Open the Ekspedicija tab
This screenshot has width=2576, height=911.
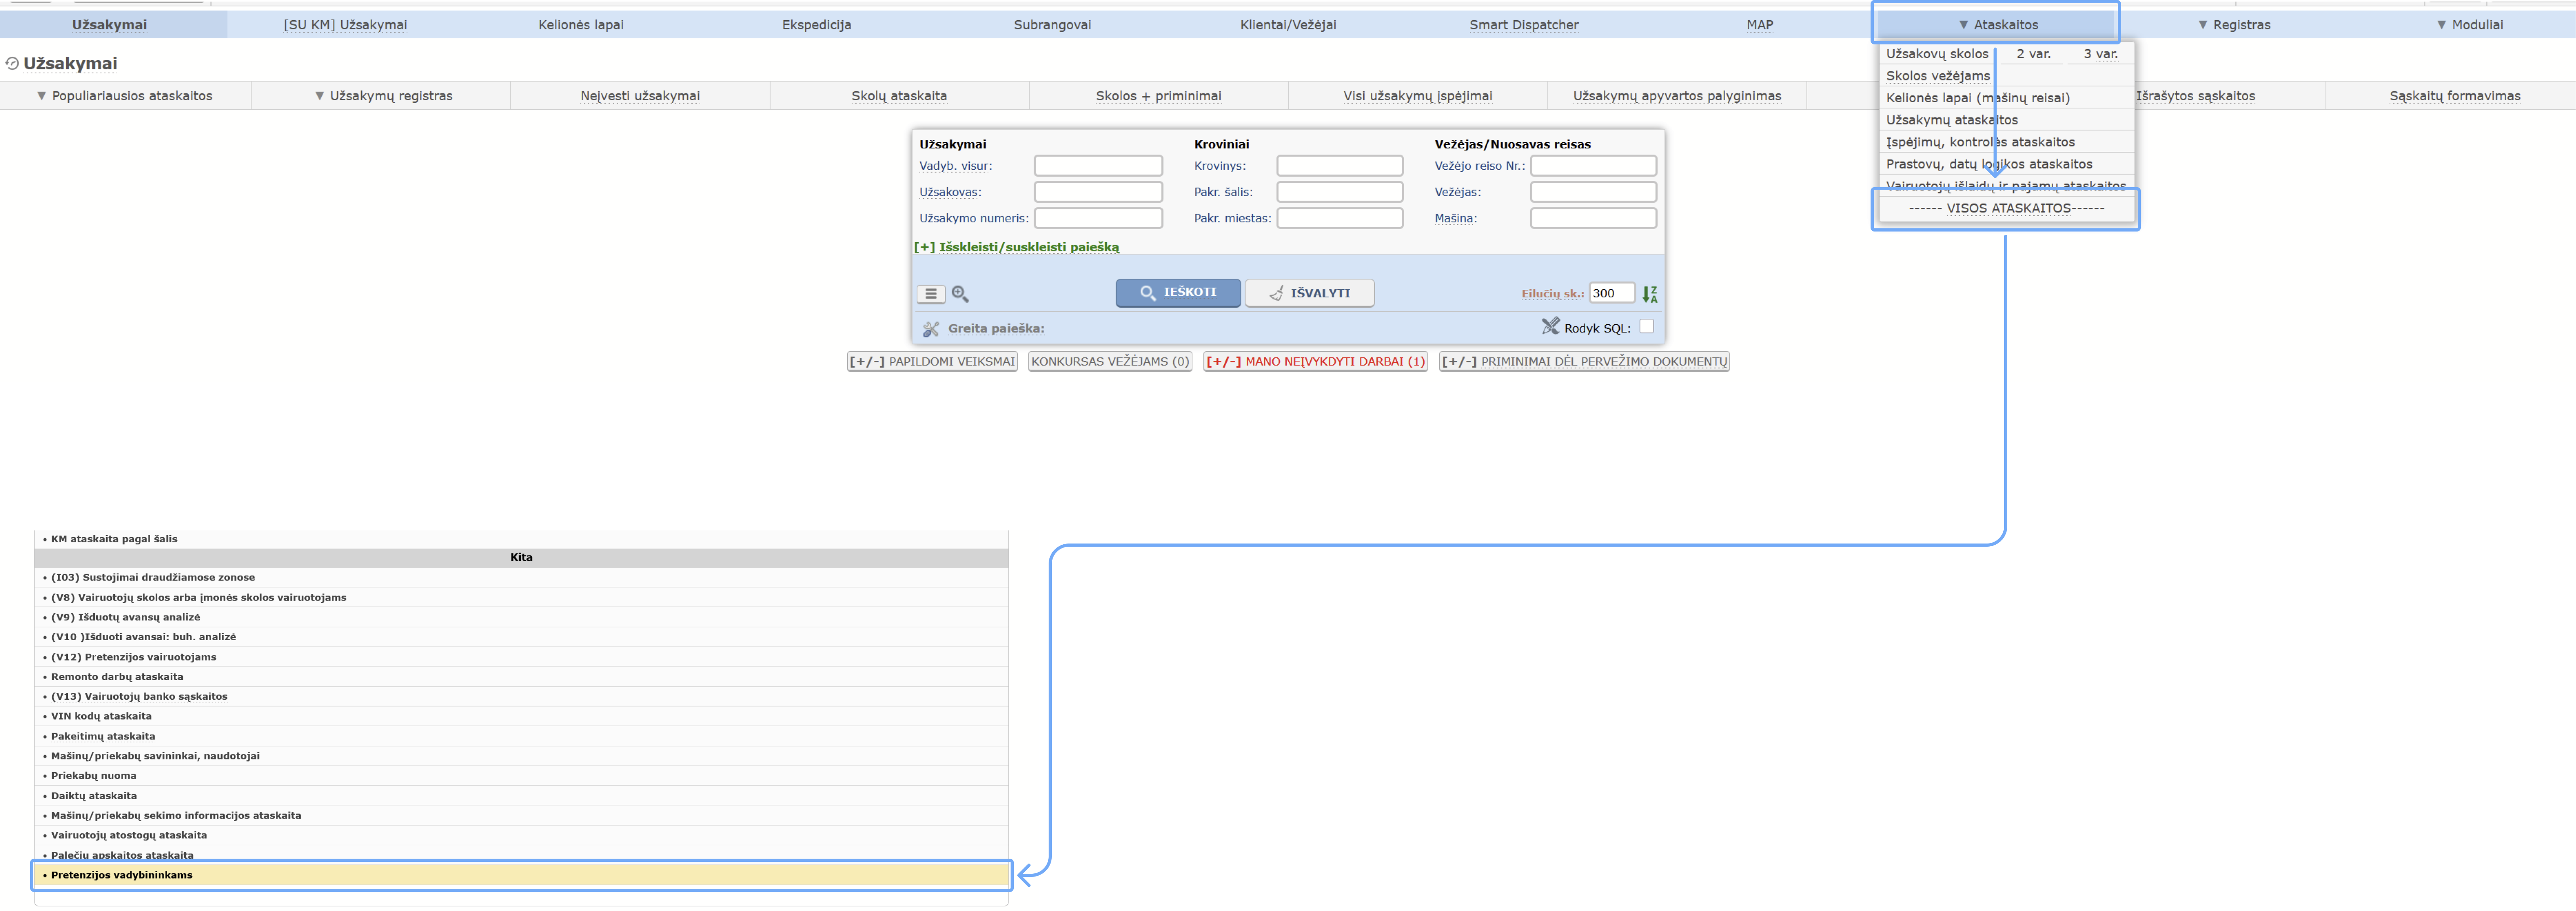(x=817, y=25)
